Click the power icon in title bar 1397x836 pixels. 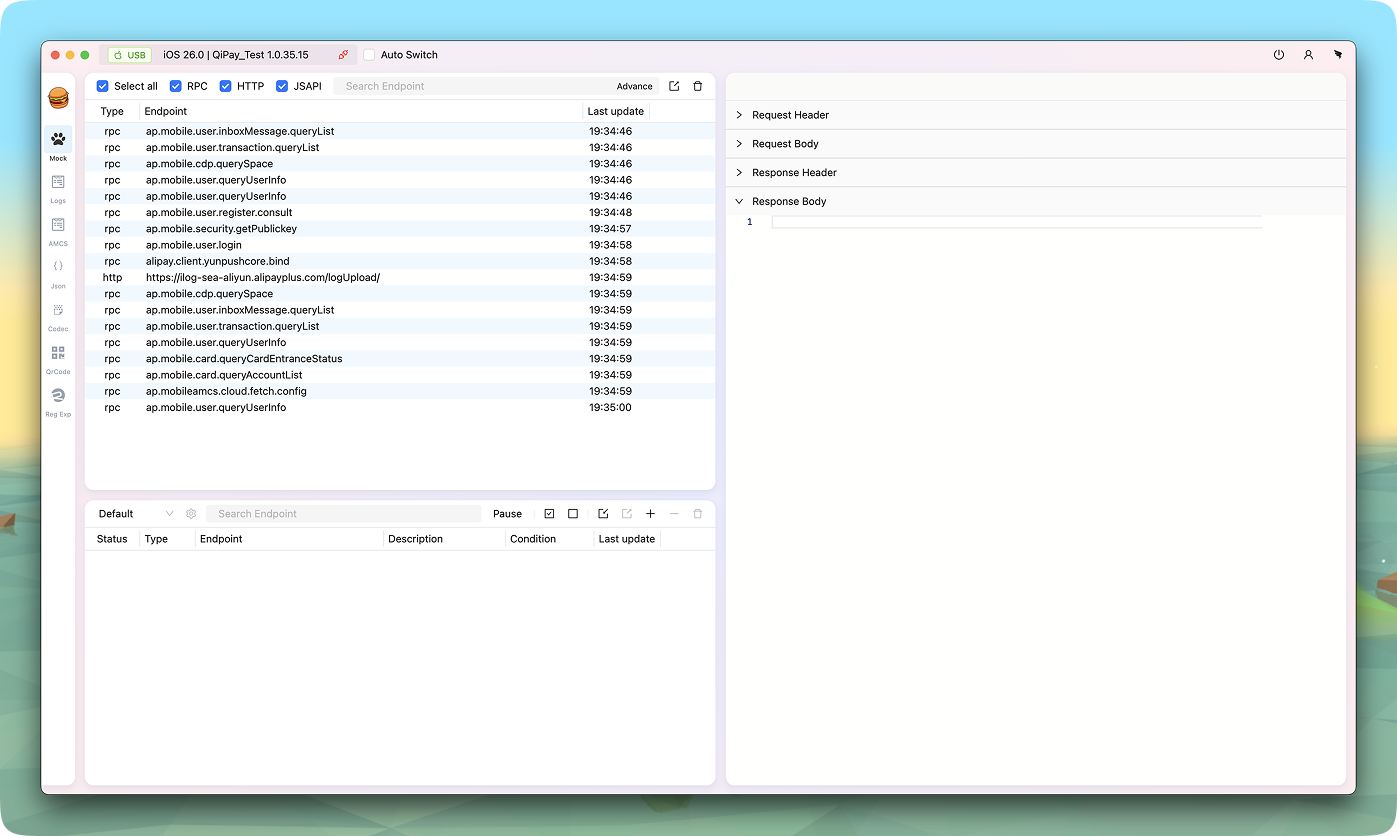pyautogui.click(x=1278, y=55)
